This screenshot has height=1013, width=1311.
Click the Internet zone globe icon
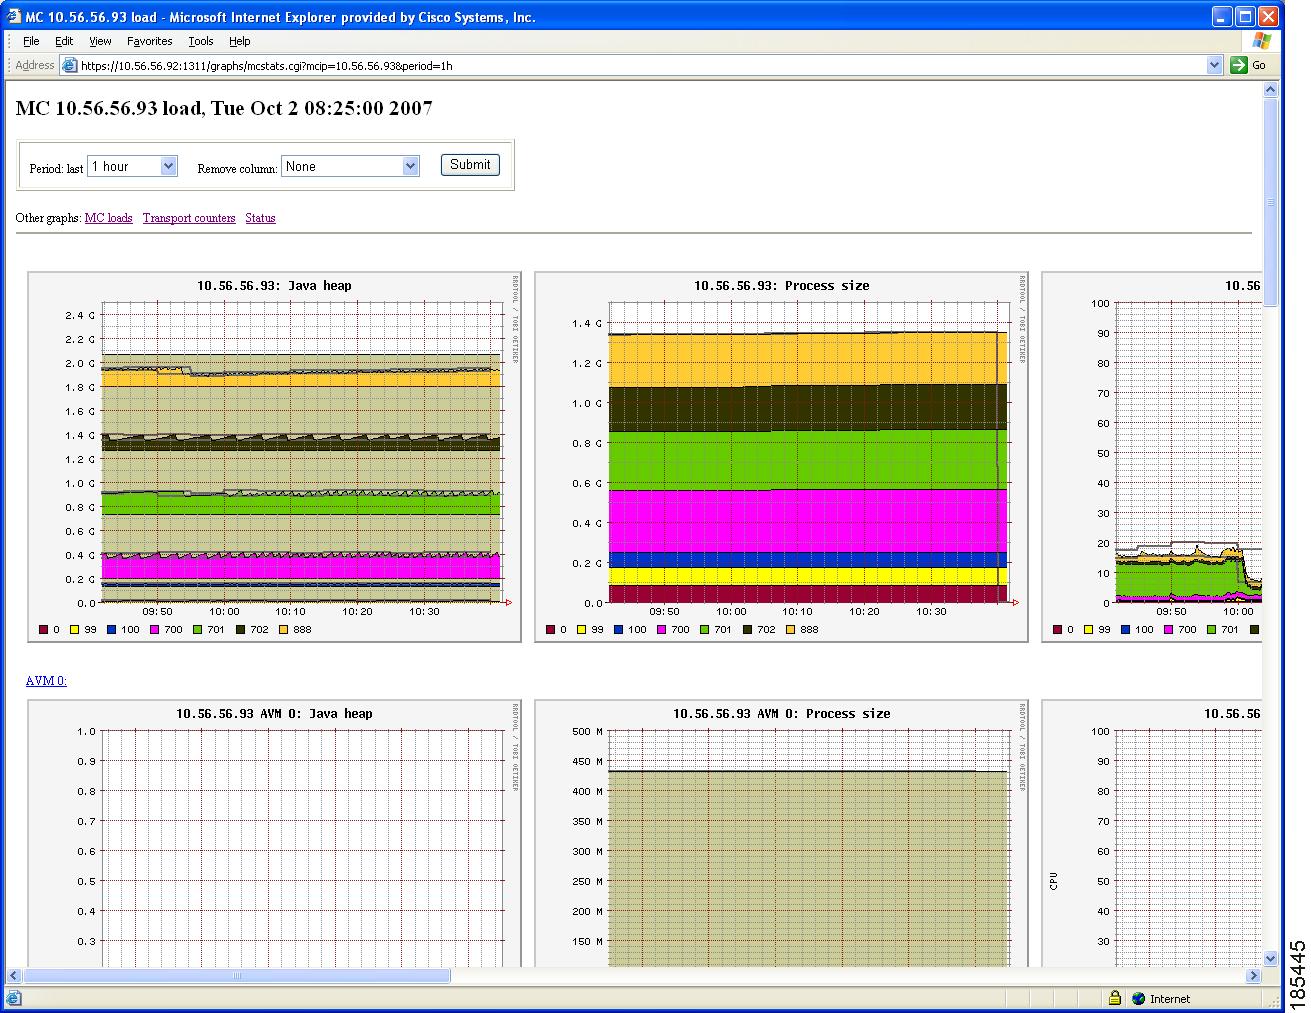[1138, 998]
